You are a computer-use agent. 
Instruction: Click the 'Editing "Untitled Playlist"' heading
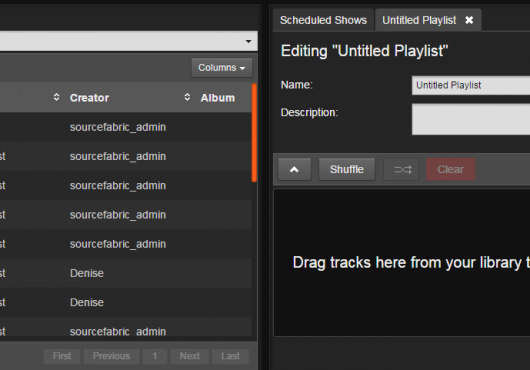click(x=364, y=51)
